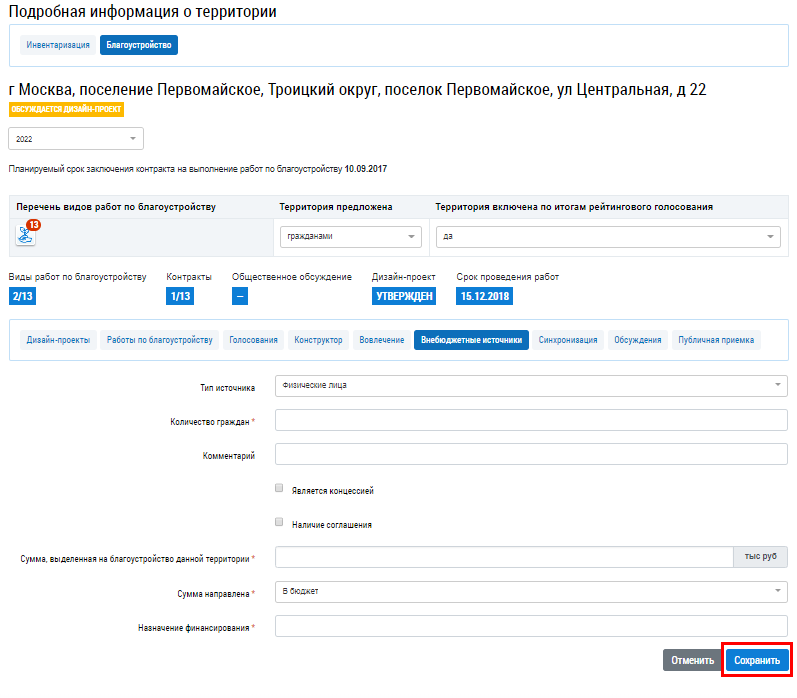Focus the «Комментарий» text field
The width and height of the screenshot is (797, 698).
coord(530,455)
